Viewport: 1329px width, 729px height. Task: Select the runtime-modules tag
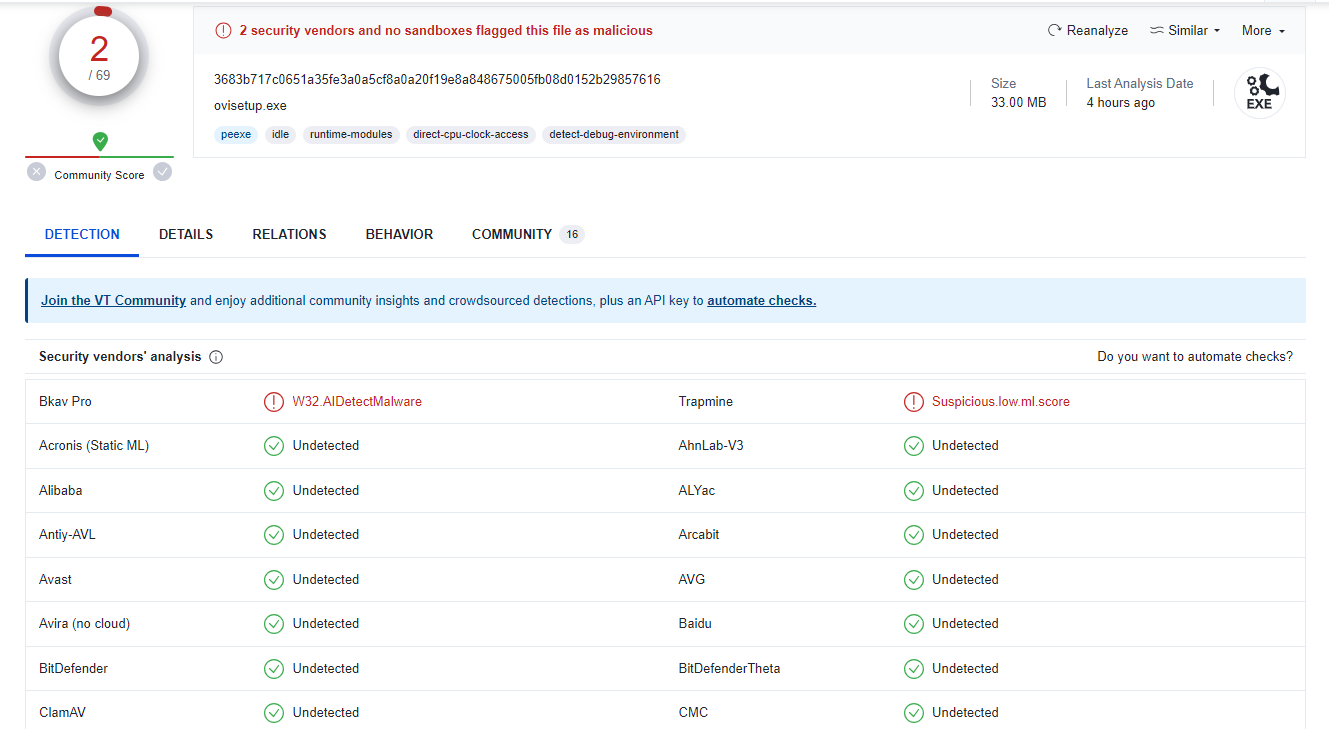coord(351,135)
